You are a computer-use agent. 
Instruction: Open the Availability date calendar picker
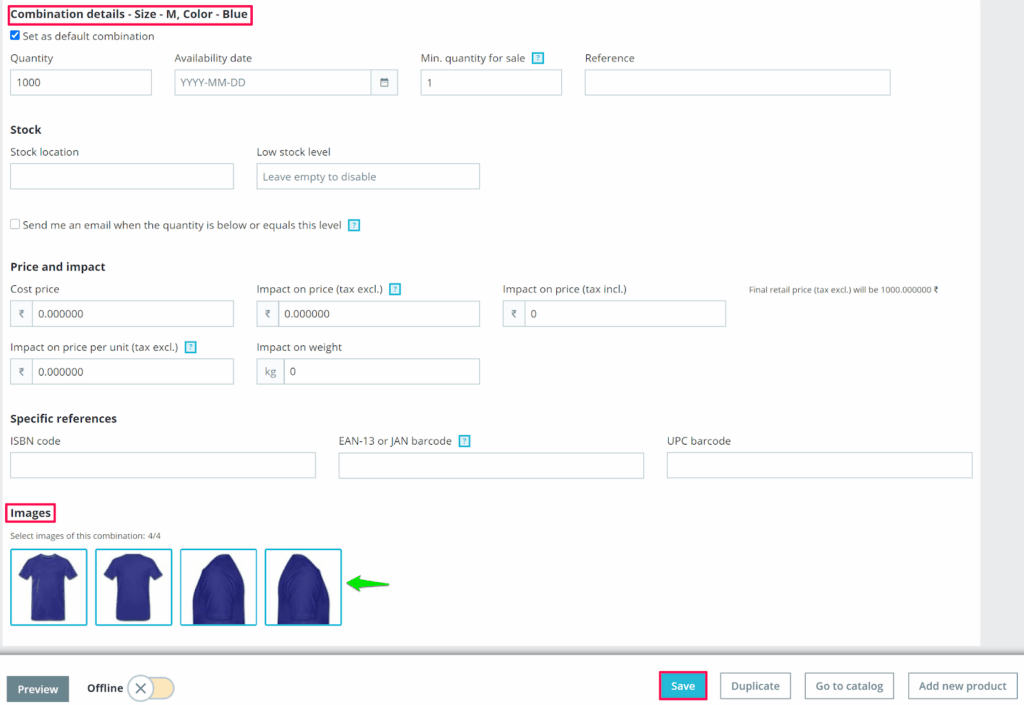click(384, 83)
